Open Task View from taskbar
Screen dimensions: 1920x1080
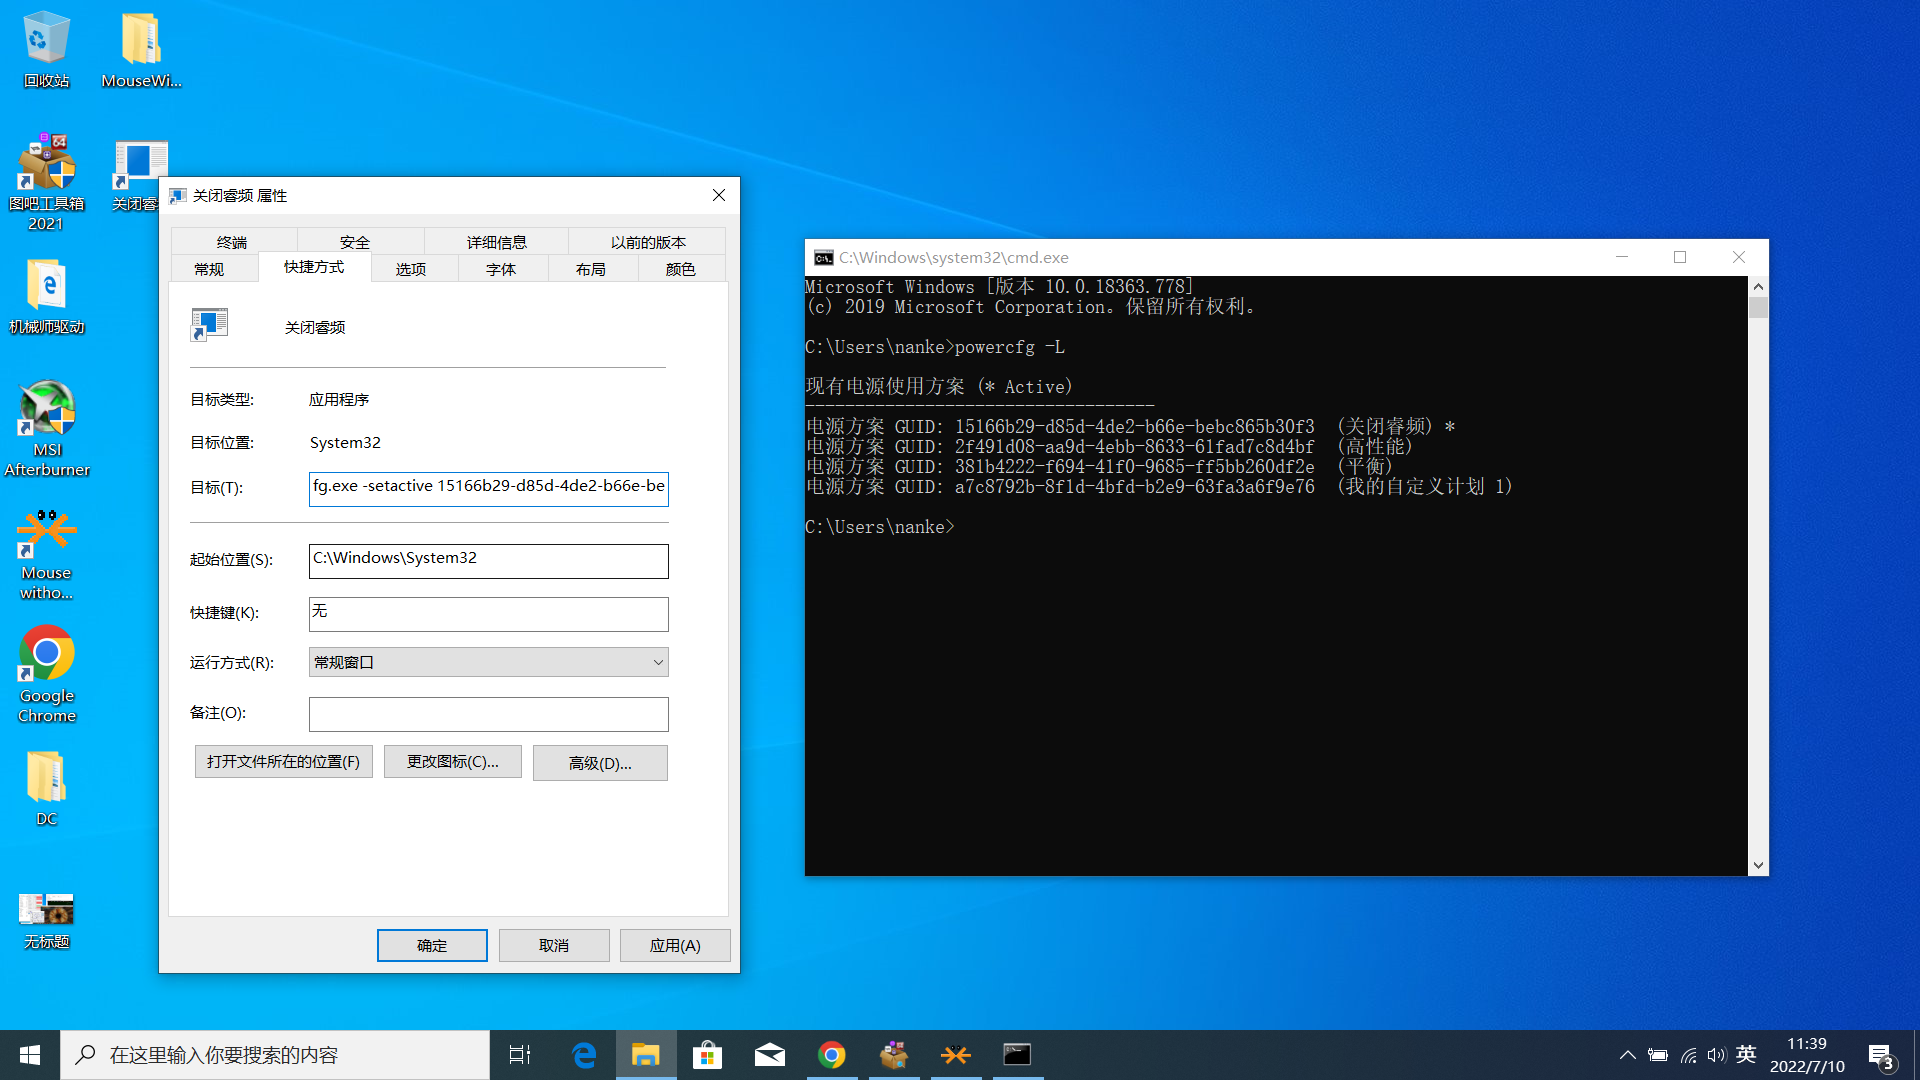(x=520, y=1055)
